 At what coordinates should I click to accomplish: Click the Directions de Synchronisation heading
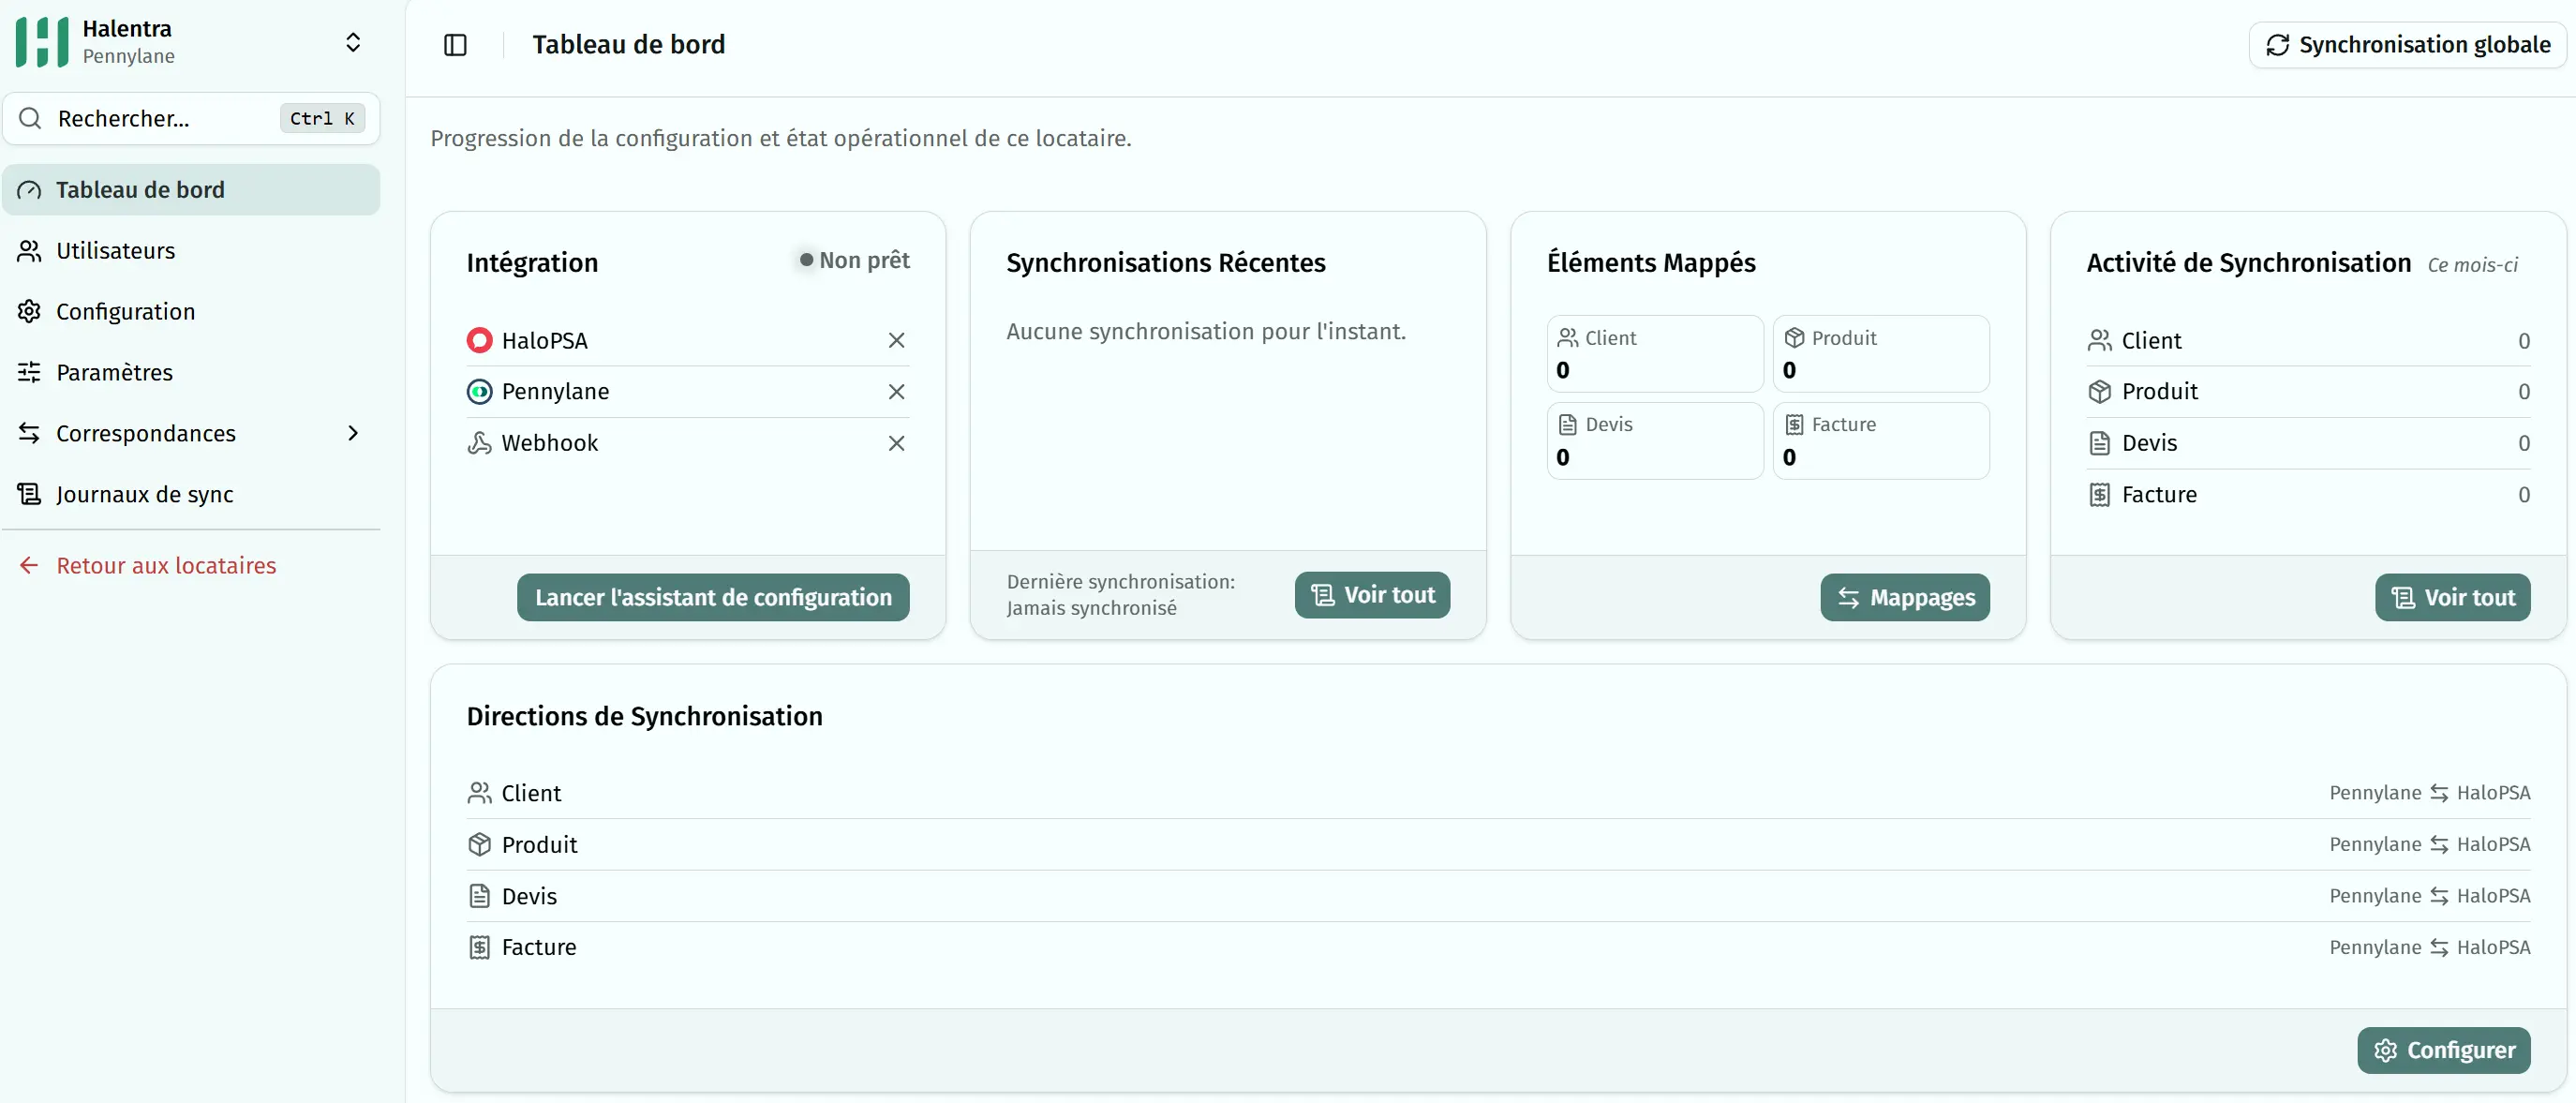pyautogui.click(x=645, y=716)
